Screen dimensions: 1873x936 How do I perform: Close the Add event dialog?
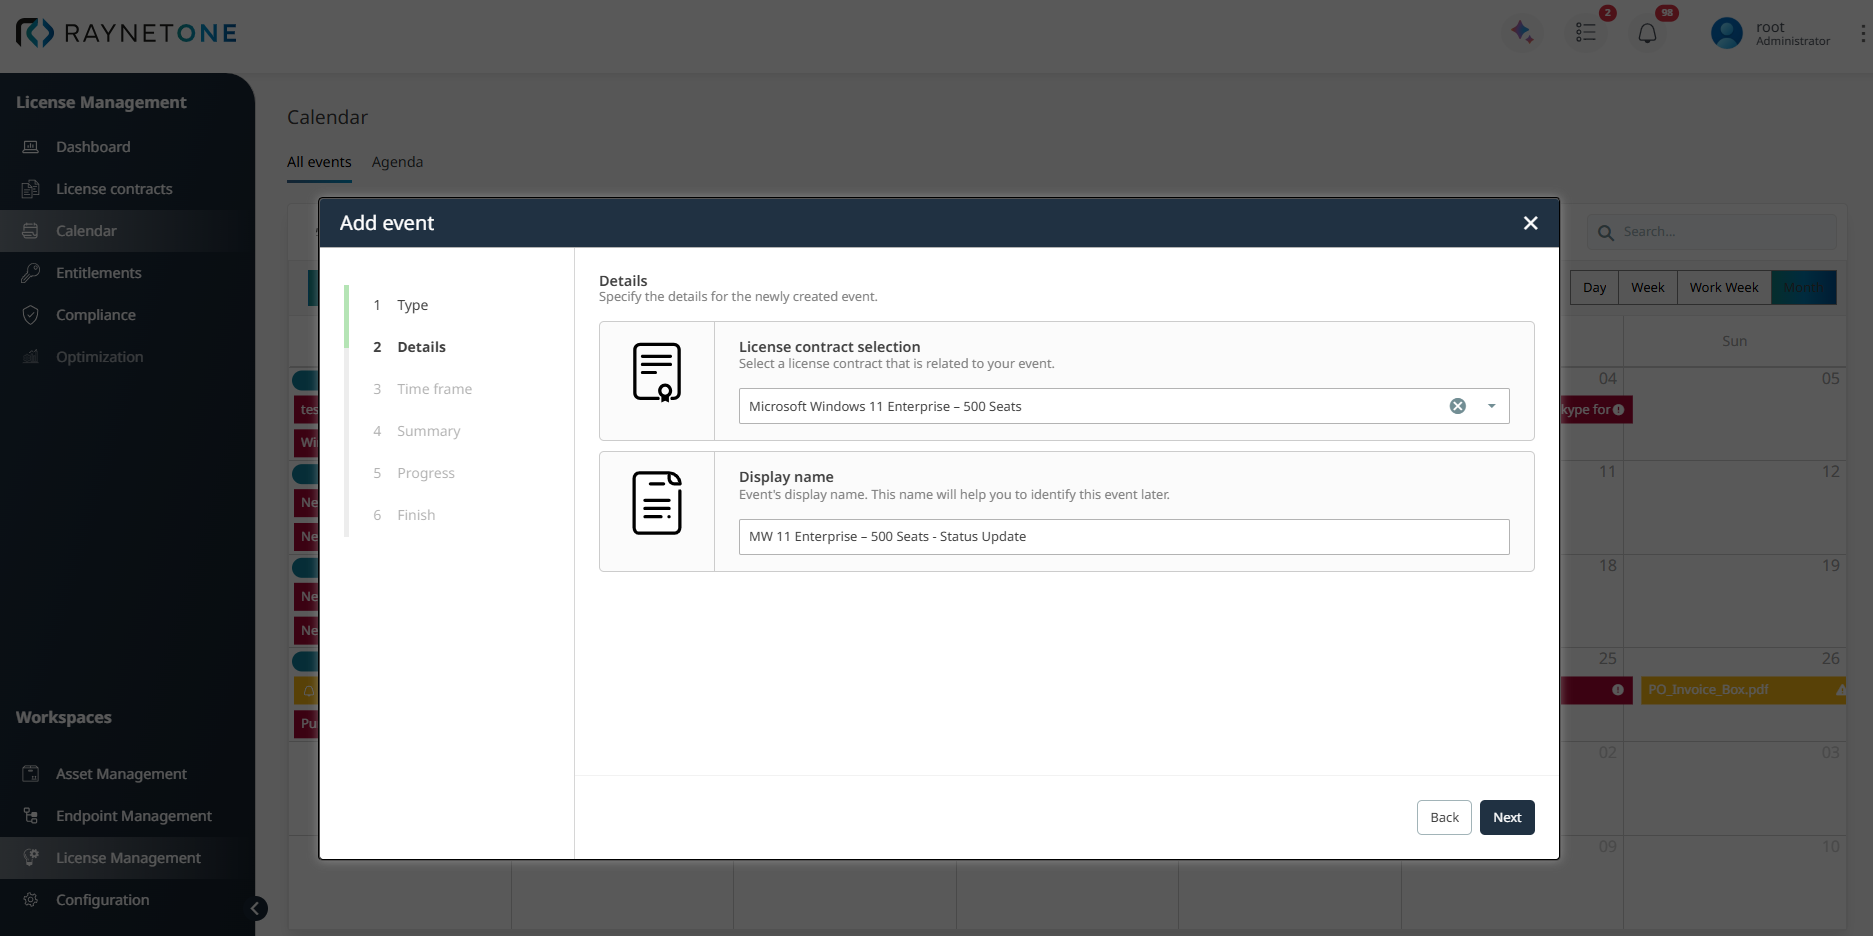[1530, 223]
